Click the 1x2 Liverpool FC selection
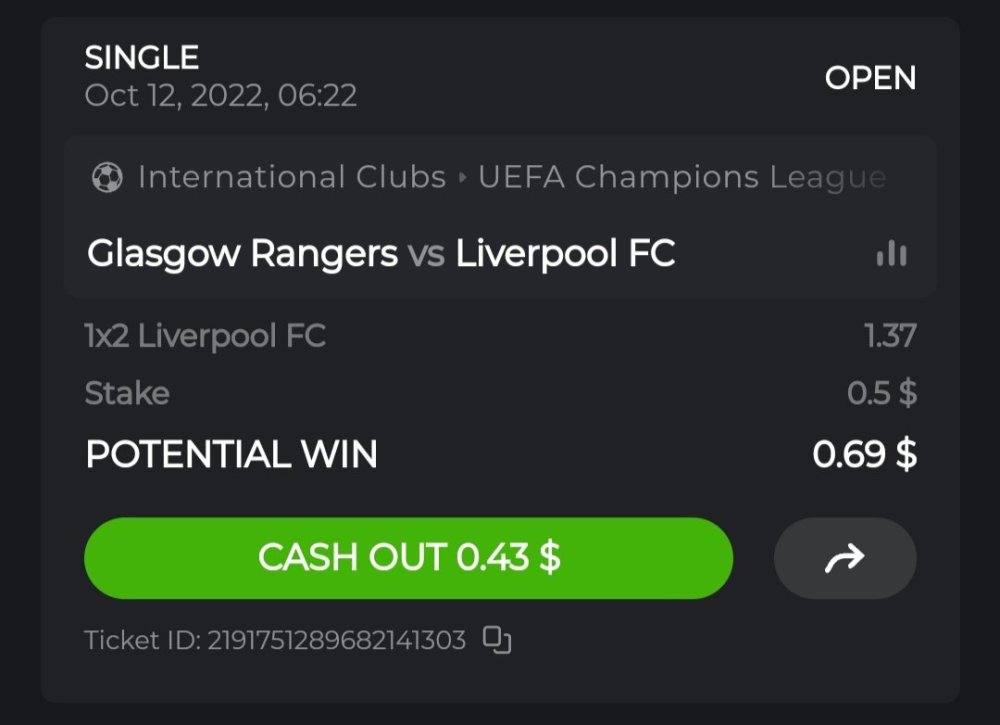Image resolution: width=1000 pixels, height=725 pixels. (205, 336)
